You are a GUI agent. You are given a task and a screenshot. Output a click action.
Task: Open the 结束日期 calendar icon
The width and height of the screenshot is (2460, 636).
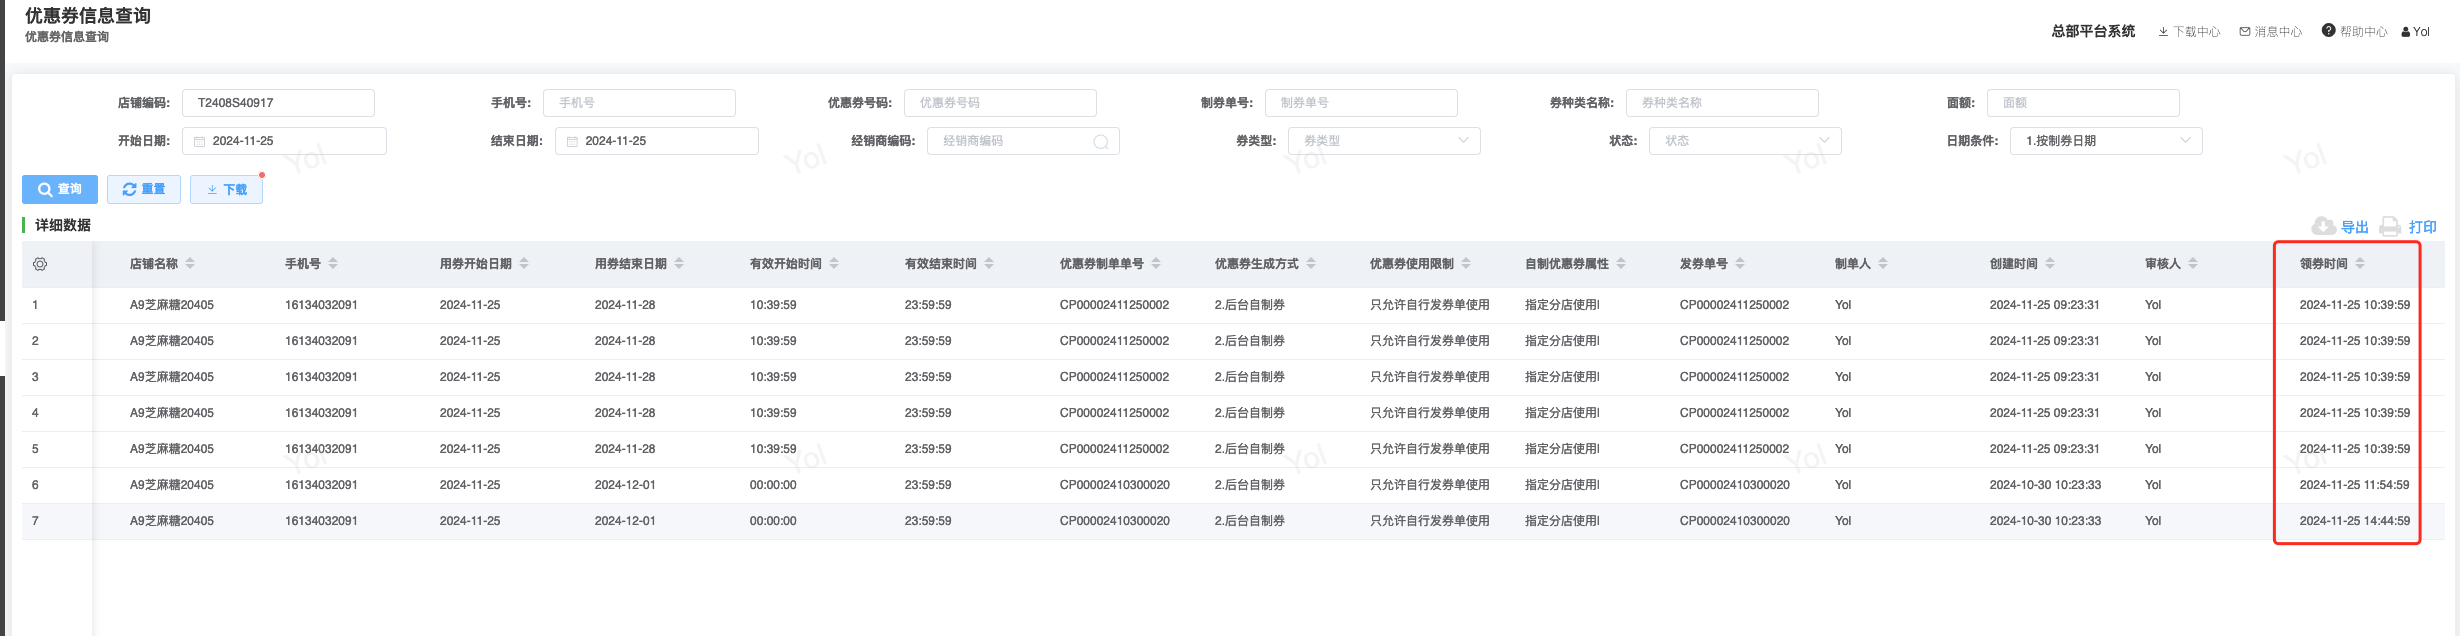click(573, 142)
